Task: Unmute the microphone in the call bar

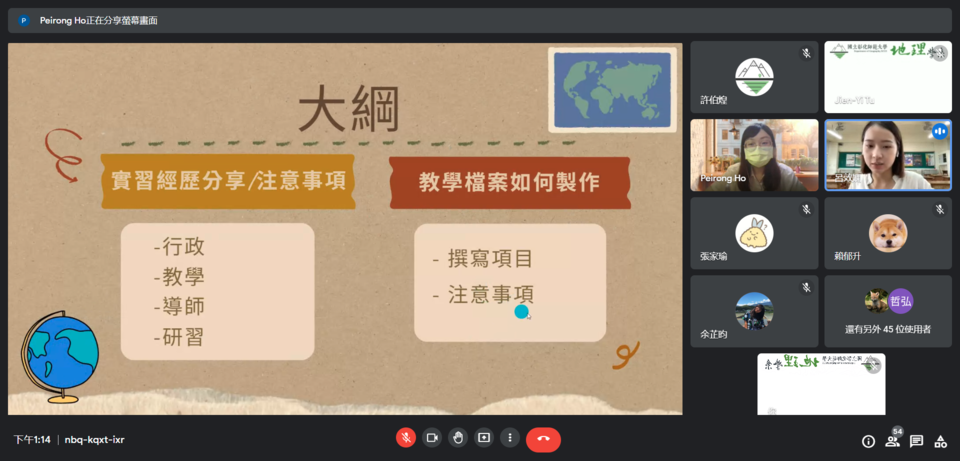Action: pos(406,438)
